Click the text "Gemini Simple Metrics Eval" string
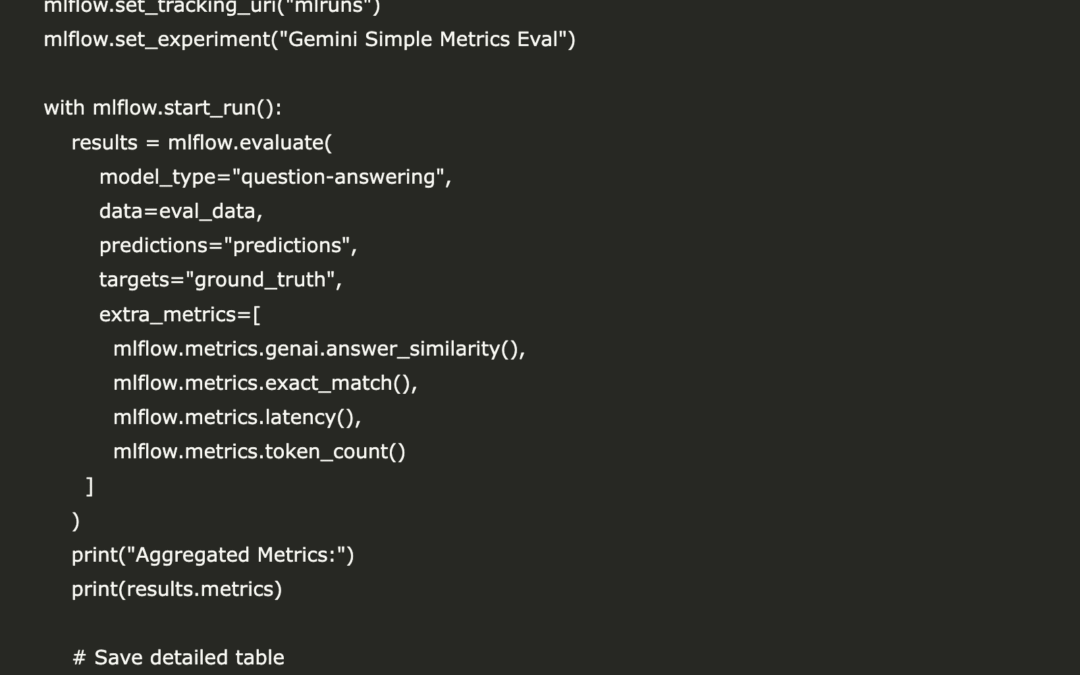The width and height of the screenshot is (1080, 675). coord(422,39)
